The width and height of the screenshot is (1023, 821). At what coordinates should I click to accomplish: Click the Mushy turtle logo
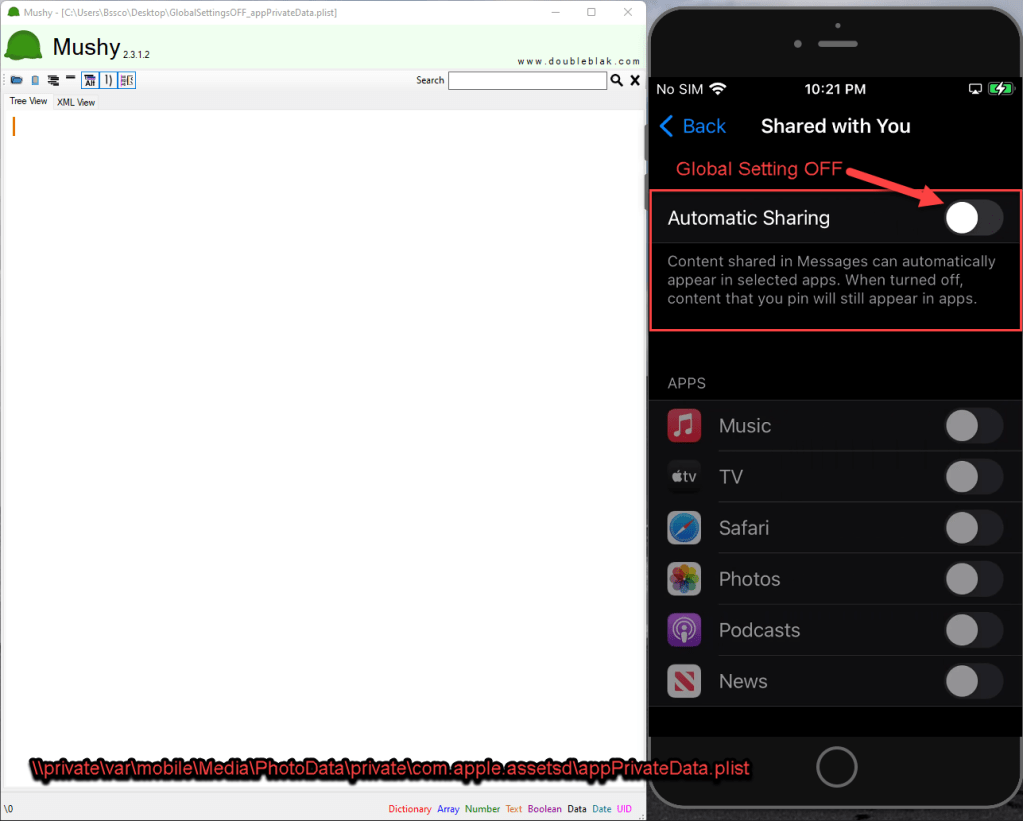pos(24,47)
